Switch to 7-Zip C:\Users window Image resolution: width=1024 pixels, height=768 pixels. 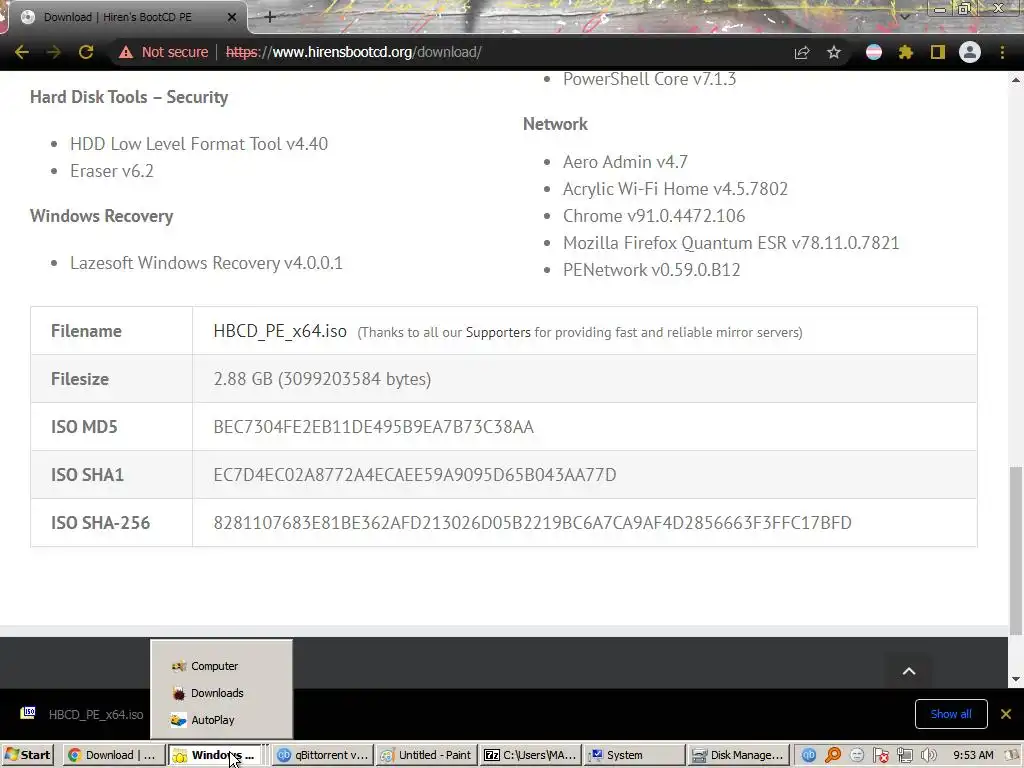531,755
